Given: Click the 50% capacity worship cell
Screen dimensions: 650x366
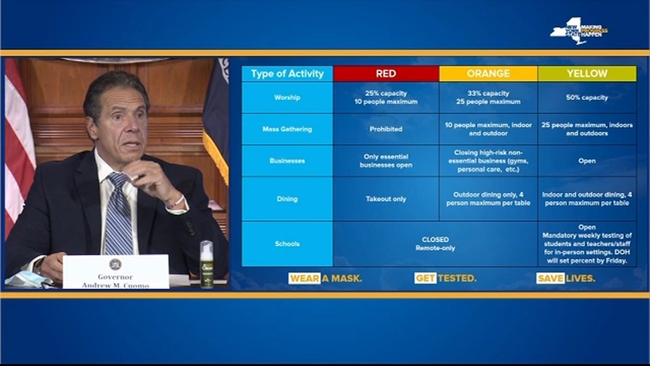Looking at the screenshot, I should [x=587, y=97].
